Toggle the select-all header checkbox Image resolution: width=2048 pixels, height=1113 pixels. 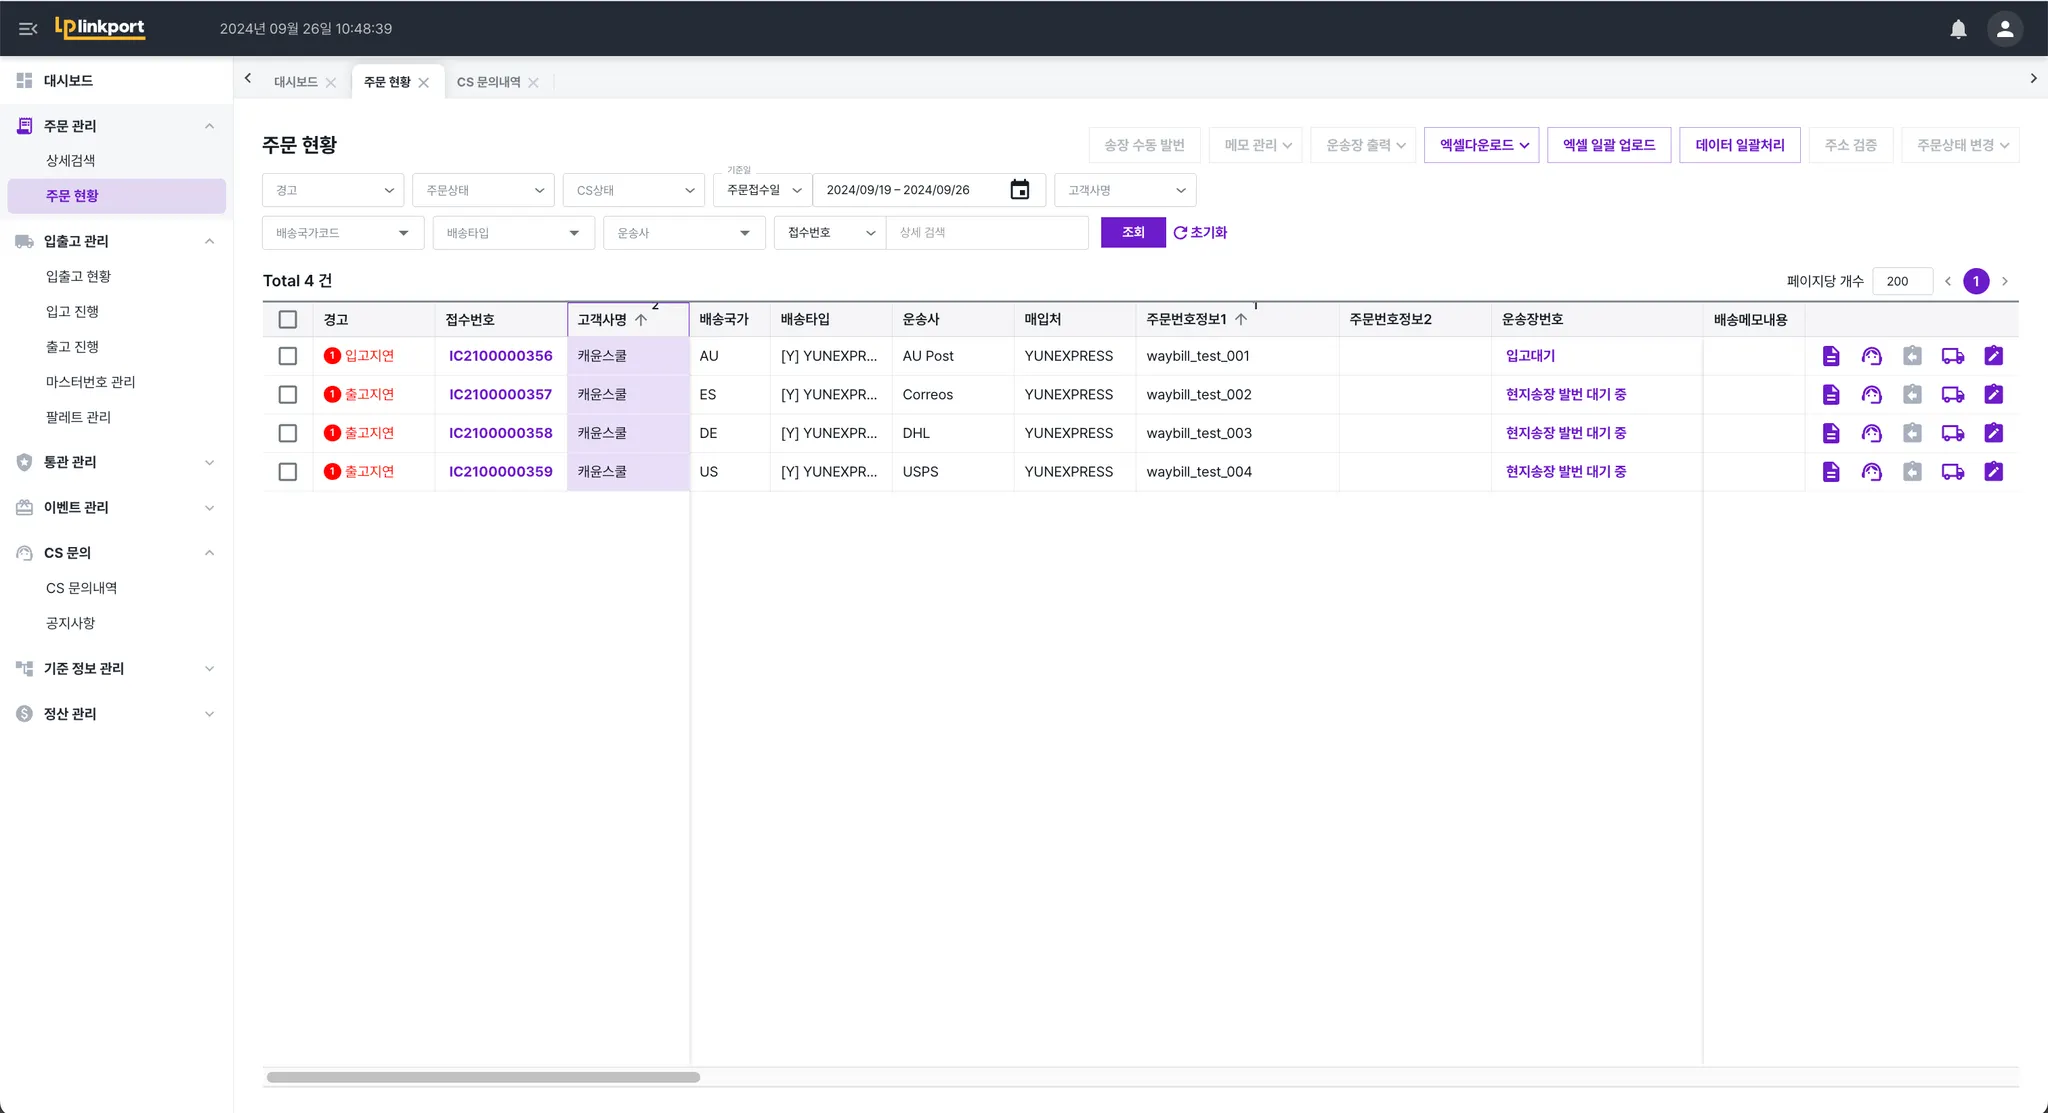(288, 320)
